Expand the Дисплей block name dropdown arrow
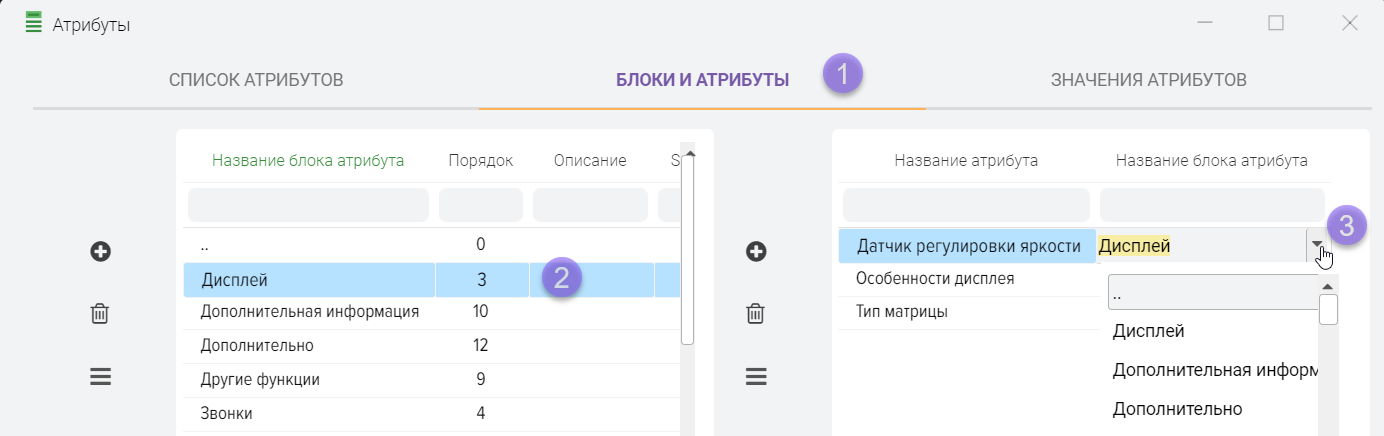The height and width of the screenshot is (436, 1384). point(1317,246)
